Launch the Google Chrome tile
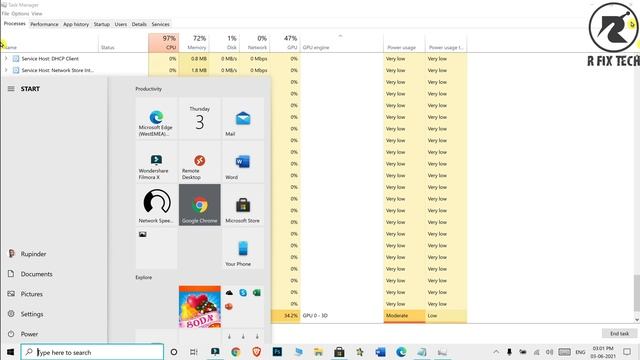Image resolution: width=640 pixels, height=360 pixels. pyautogui.click(x=200, y=205)
